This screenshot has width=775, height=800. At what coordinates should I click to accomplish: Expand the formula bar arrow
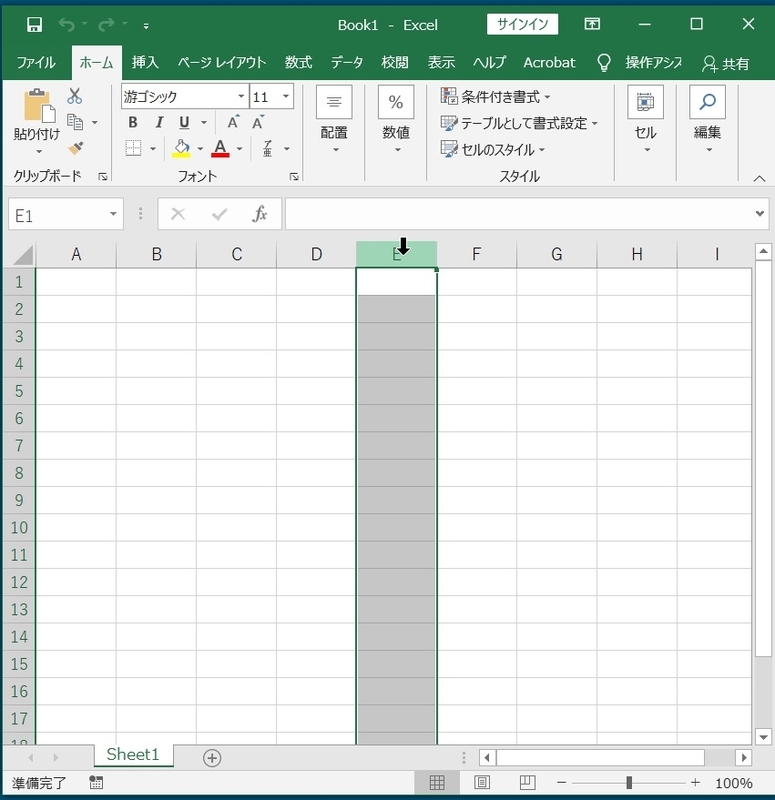coord(760,214)
